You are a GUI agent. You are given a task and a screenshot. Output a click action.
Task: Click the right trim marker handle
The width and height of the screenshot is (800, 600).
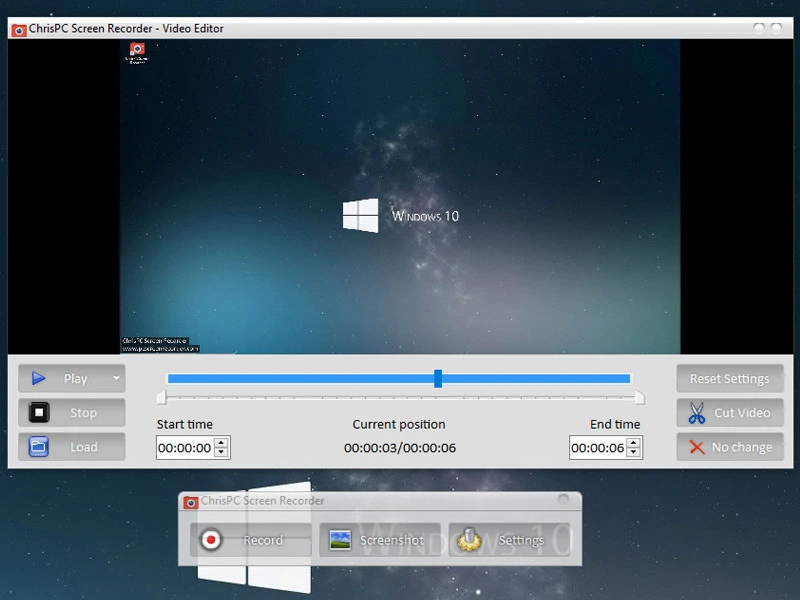[639, 397]
